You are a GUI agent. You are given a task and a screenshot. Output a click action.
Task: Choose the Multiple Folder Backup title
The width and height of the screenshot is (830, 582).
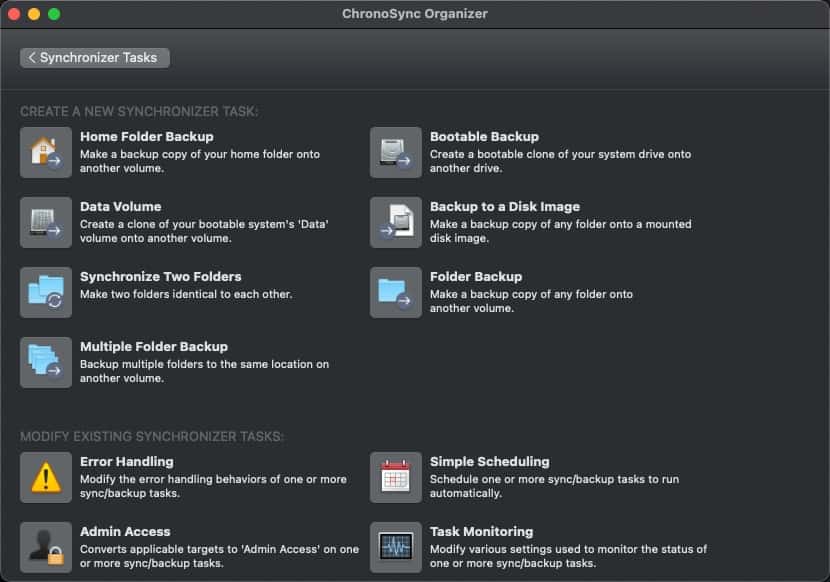pyautogui.click(x=154, y=346)
